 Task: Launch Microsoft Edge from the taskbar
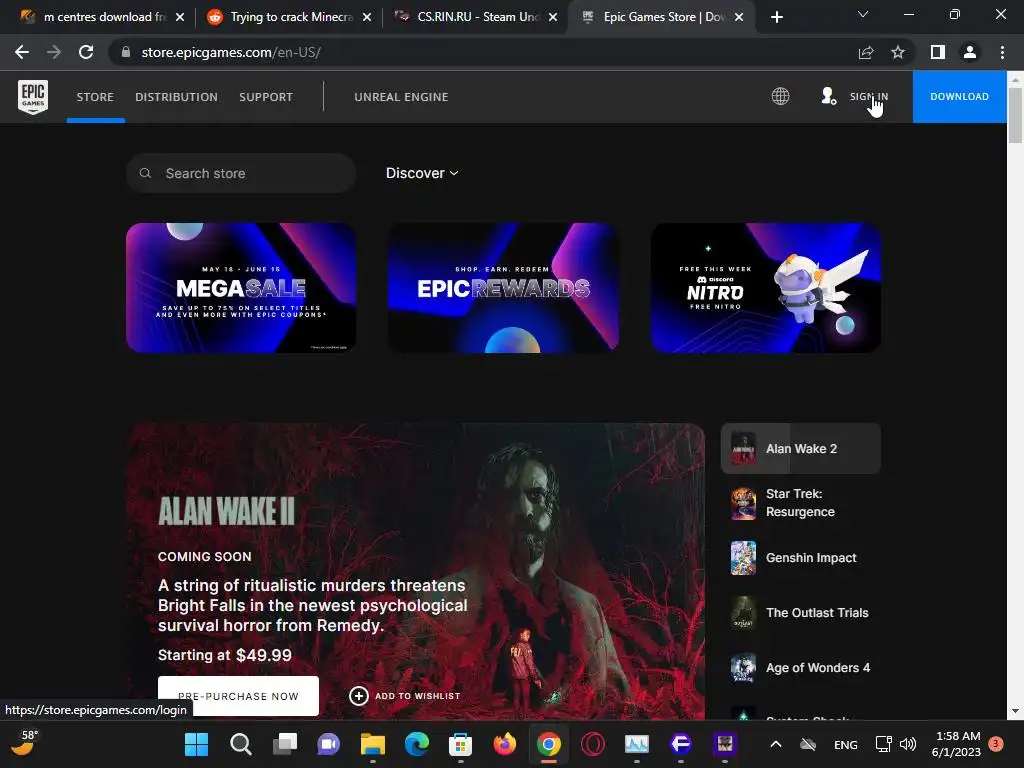[417, 744]
